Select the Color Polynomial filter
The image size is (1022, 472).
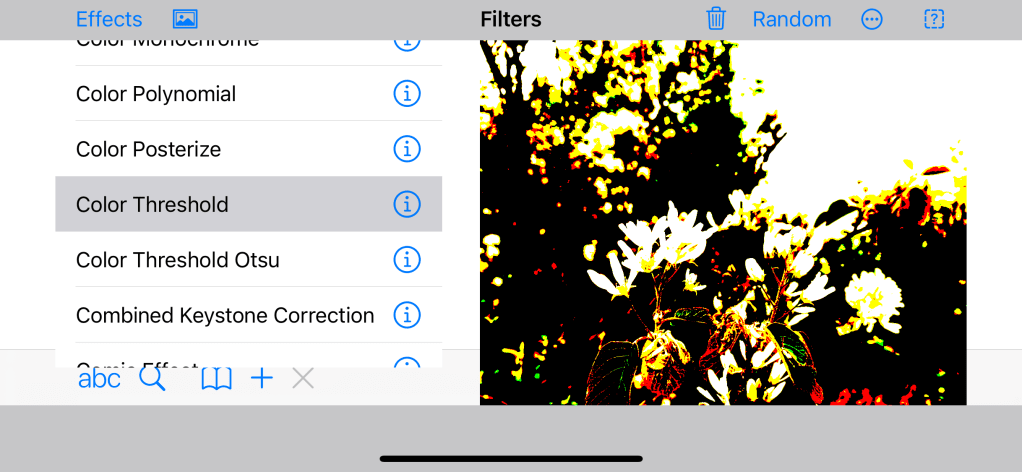click(156, 94)
